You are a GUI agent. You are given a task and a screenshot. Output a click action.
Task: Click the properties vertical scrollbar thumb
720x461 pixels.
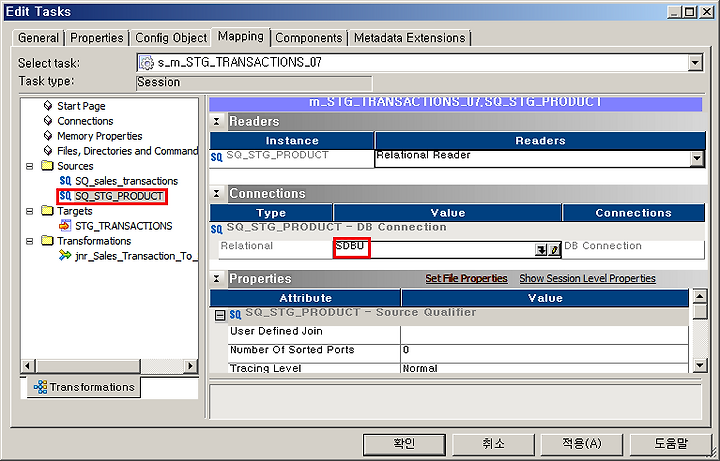(699, 312)
